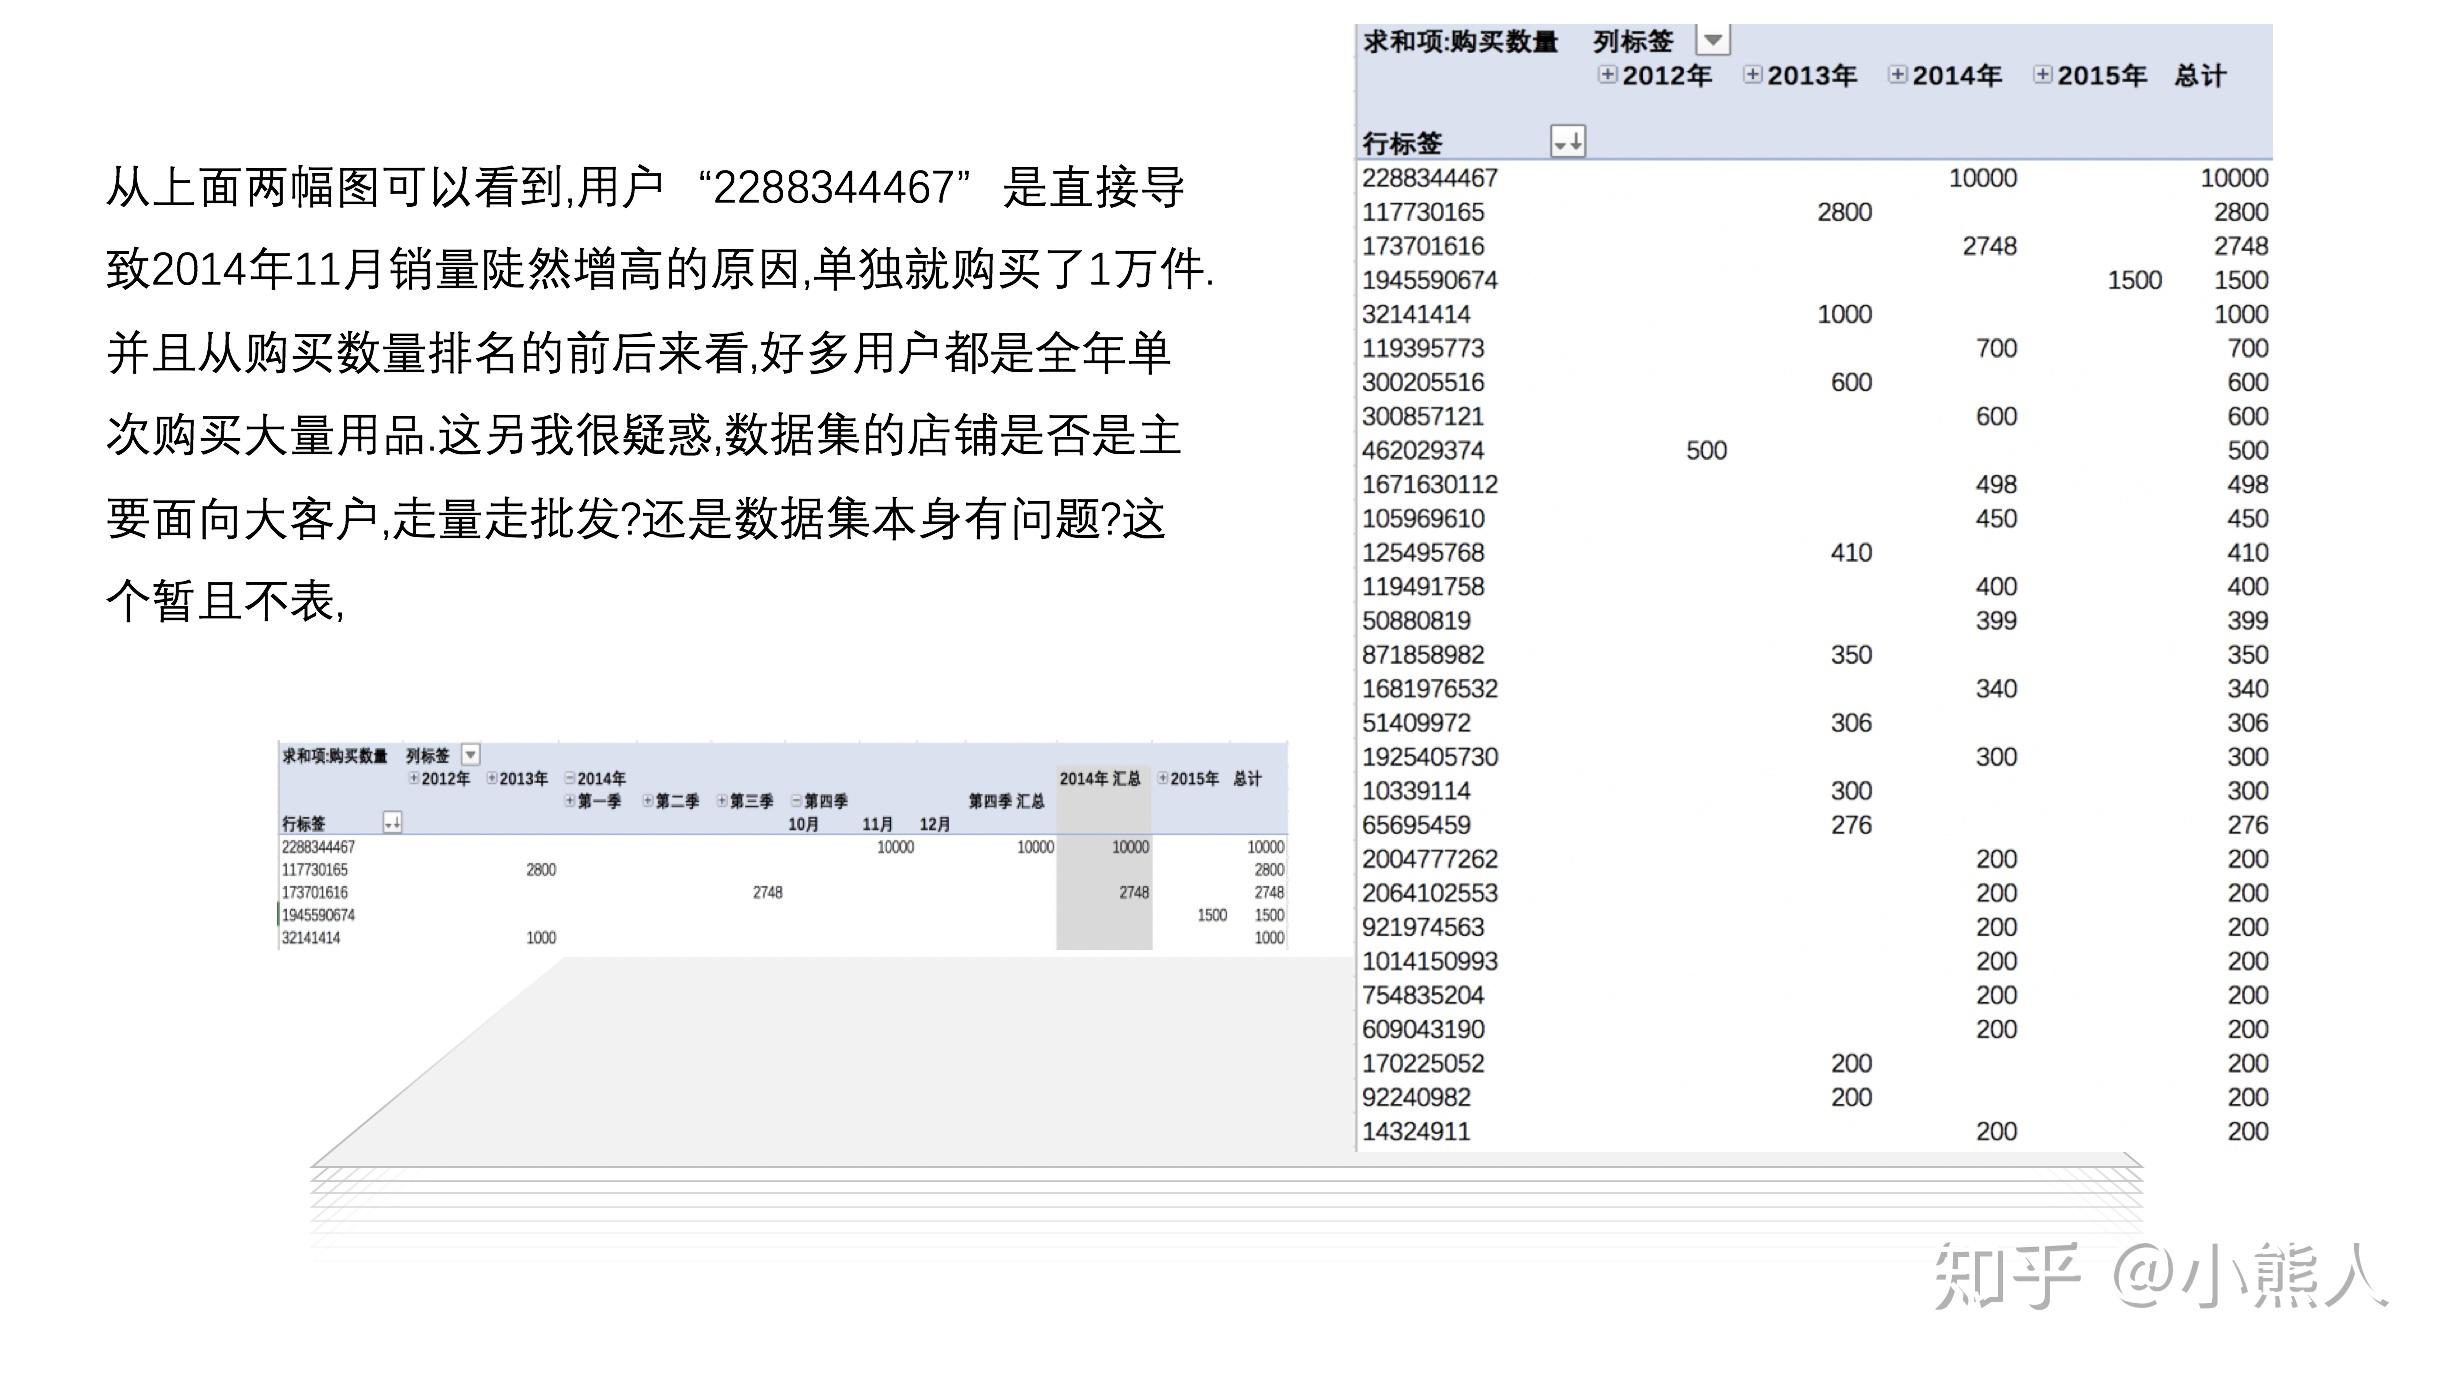
Task: Click the 2014年 汇总 column header in small table
Action: (x=1100, y=778)
